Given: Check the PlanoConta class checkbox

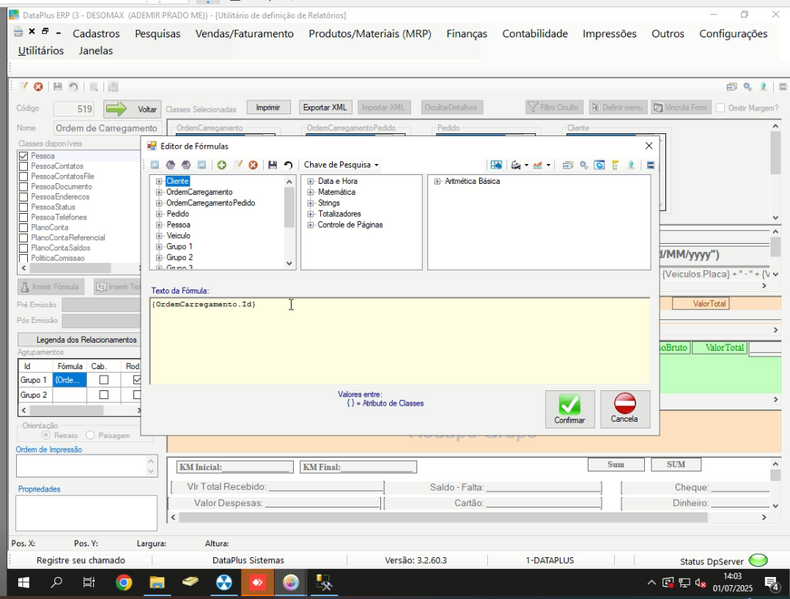Looking at the screenshot, I should [23, 227].
